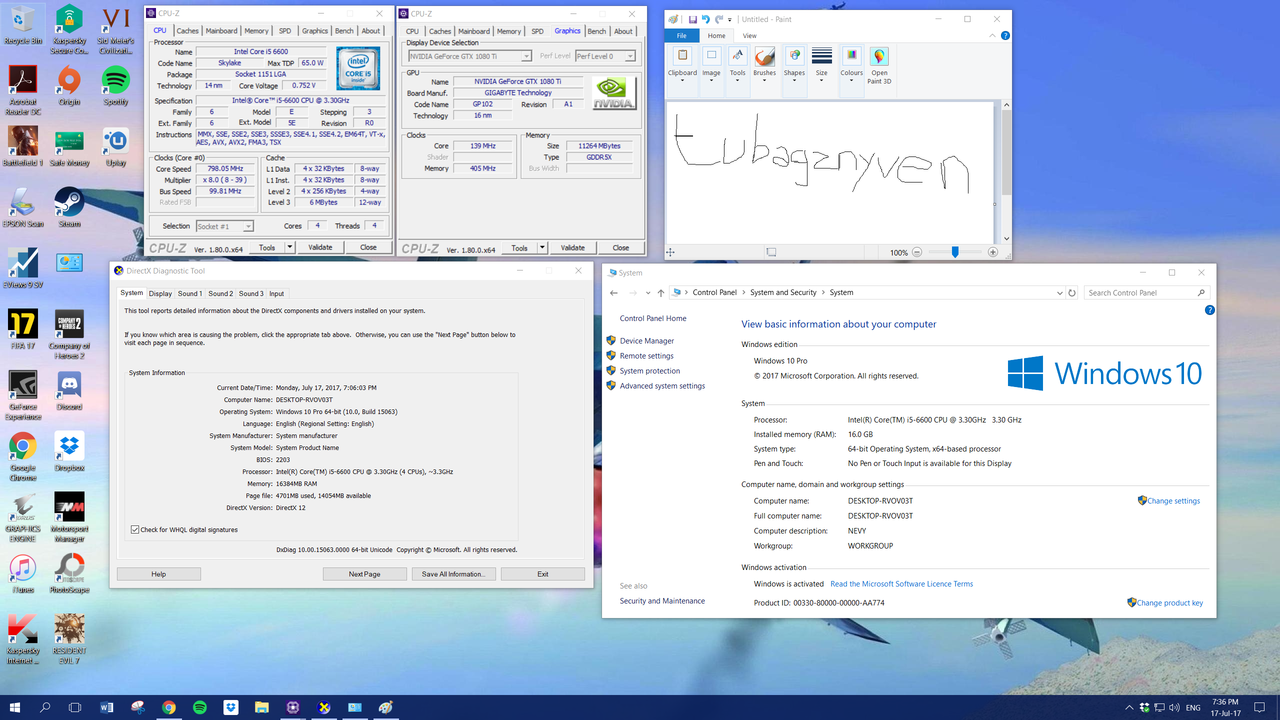Screen dimensions: 1280x720
Task: Switch to the View tab in Paint
Action: point(749,35)
